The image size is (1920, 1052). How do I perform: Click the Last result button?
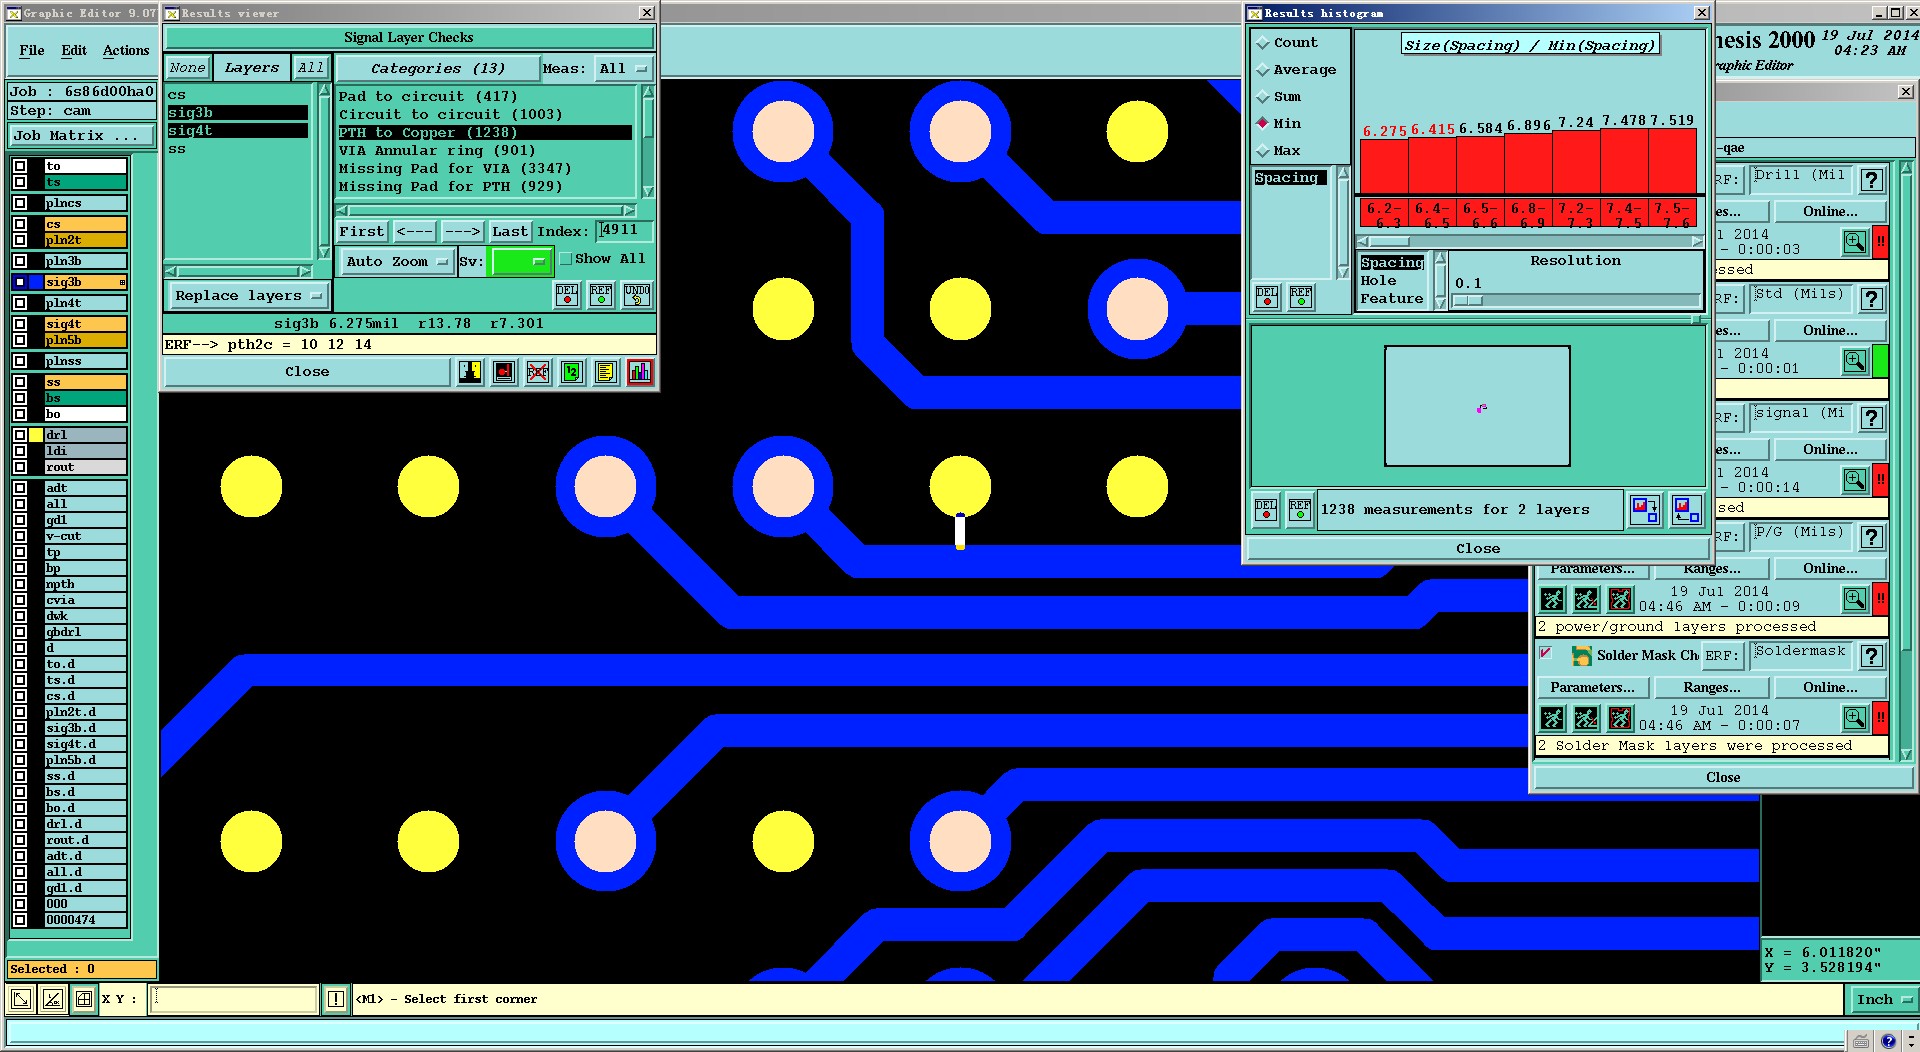[x=510, y=232]
